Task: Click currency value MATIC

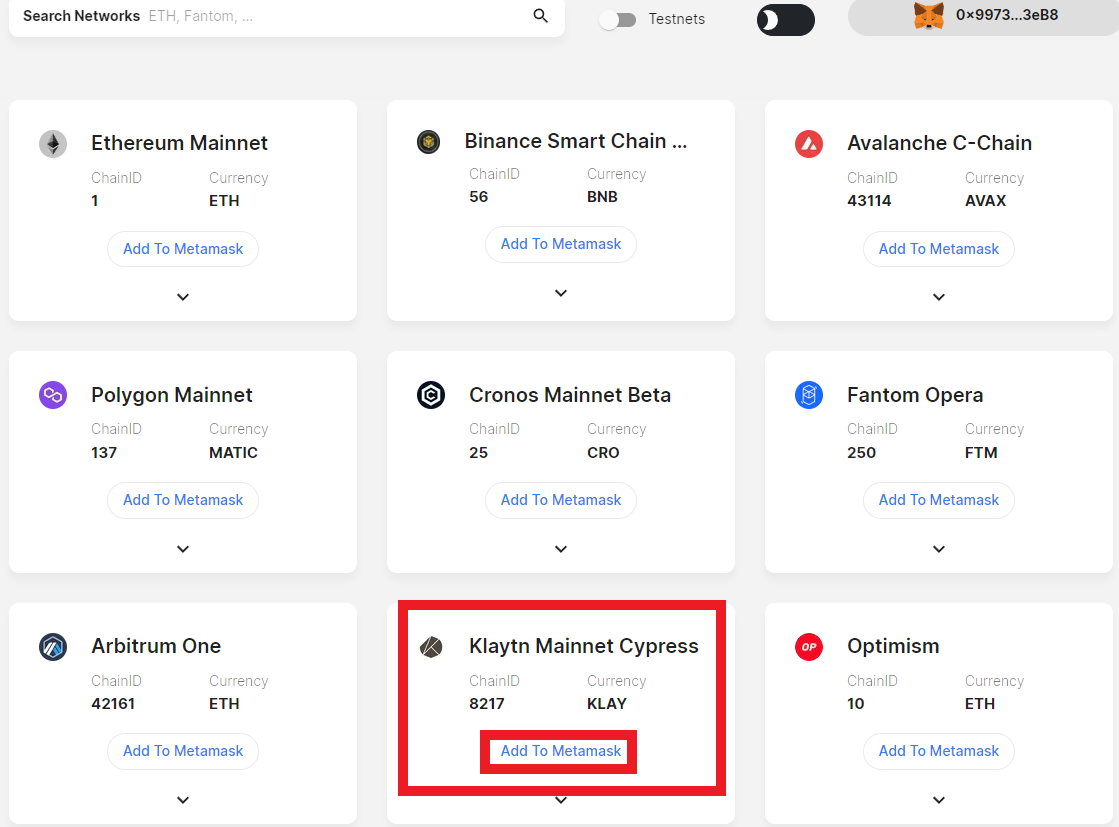Action: [233, 453]
